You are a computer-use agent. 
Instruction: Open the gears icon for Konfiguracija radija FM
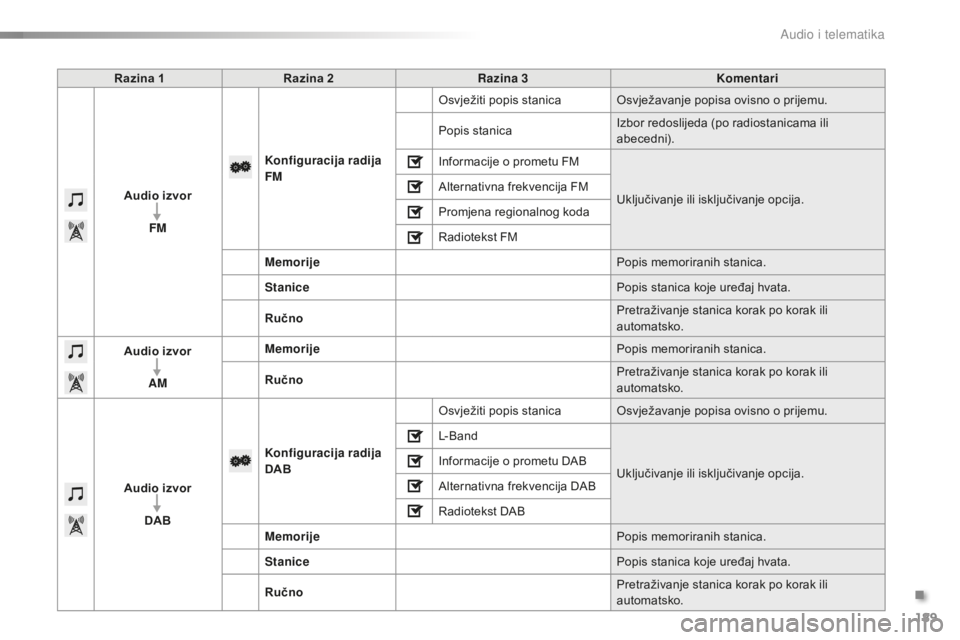[x=241, y=167]
